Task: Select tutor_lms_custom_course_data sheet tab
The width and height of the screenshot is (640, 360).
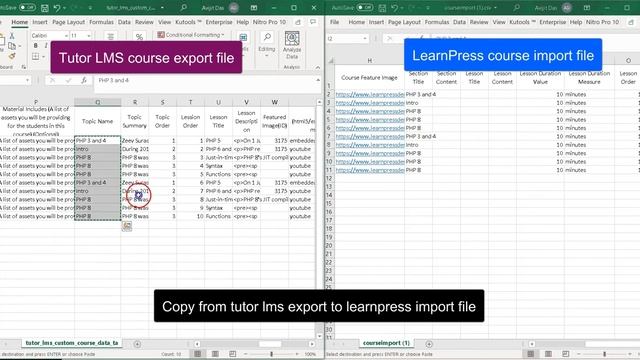Action: [72, 343]
